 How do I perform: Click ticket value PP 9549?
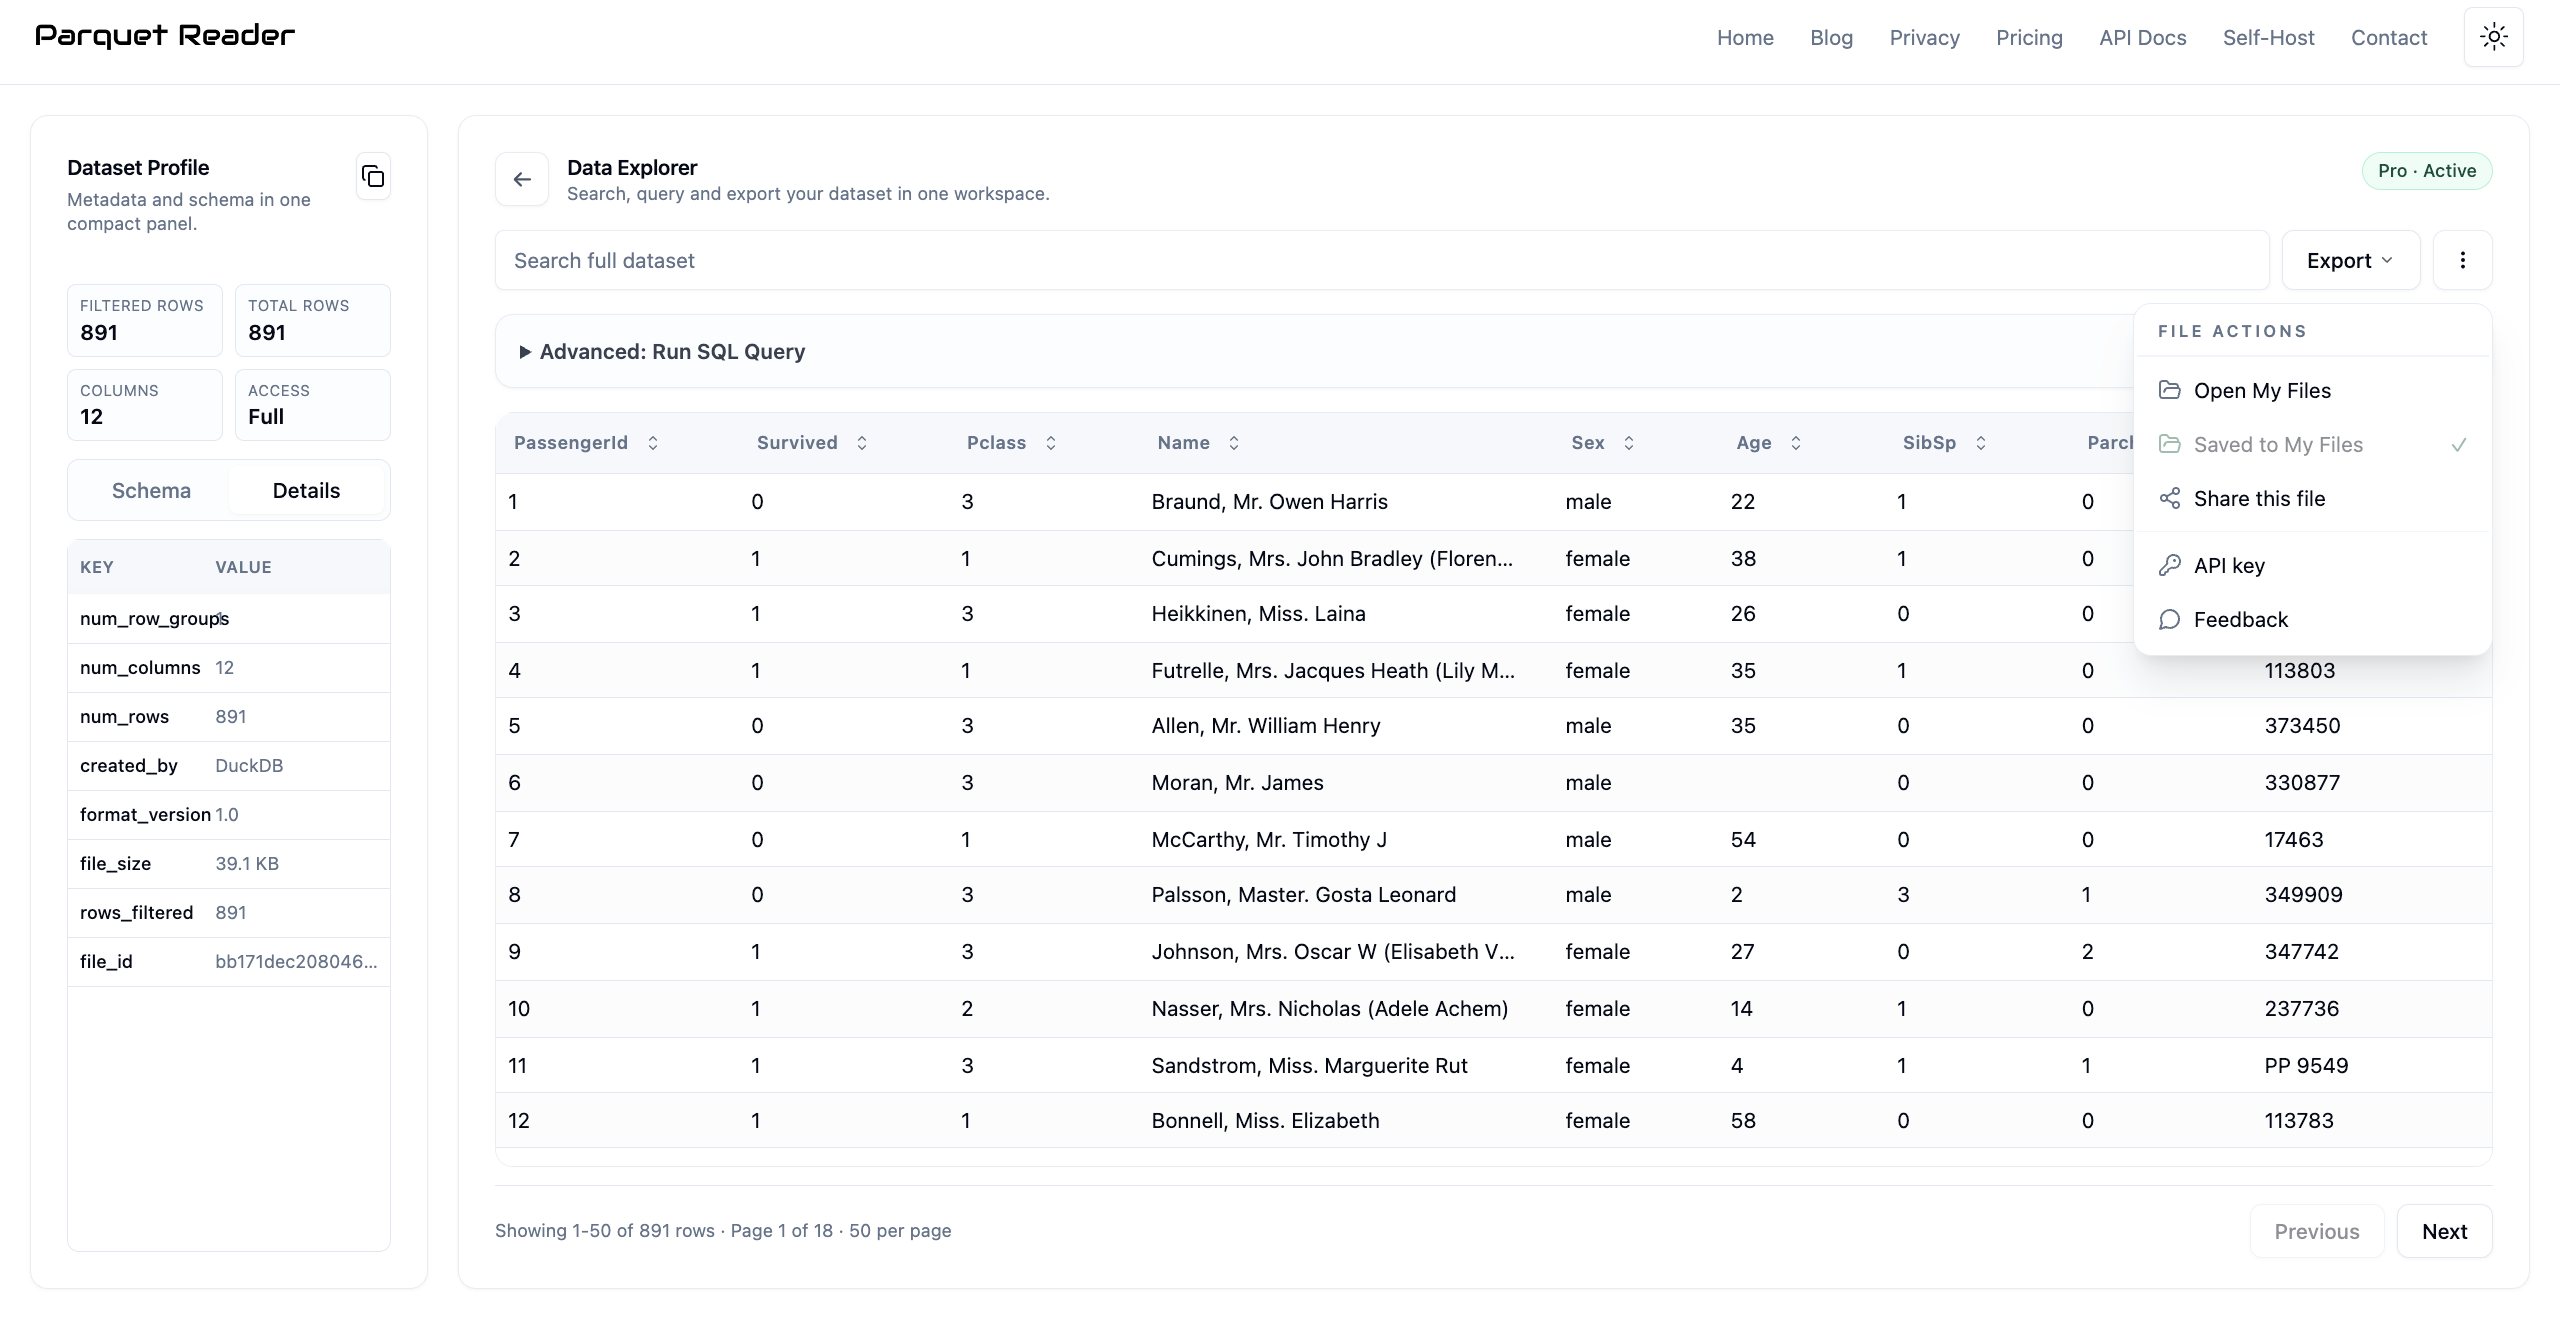click(2306, 1065)
